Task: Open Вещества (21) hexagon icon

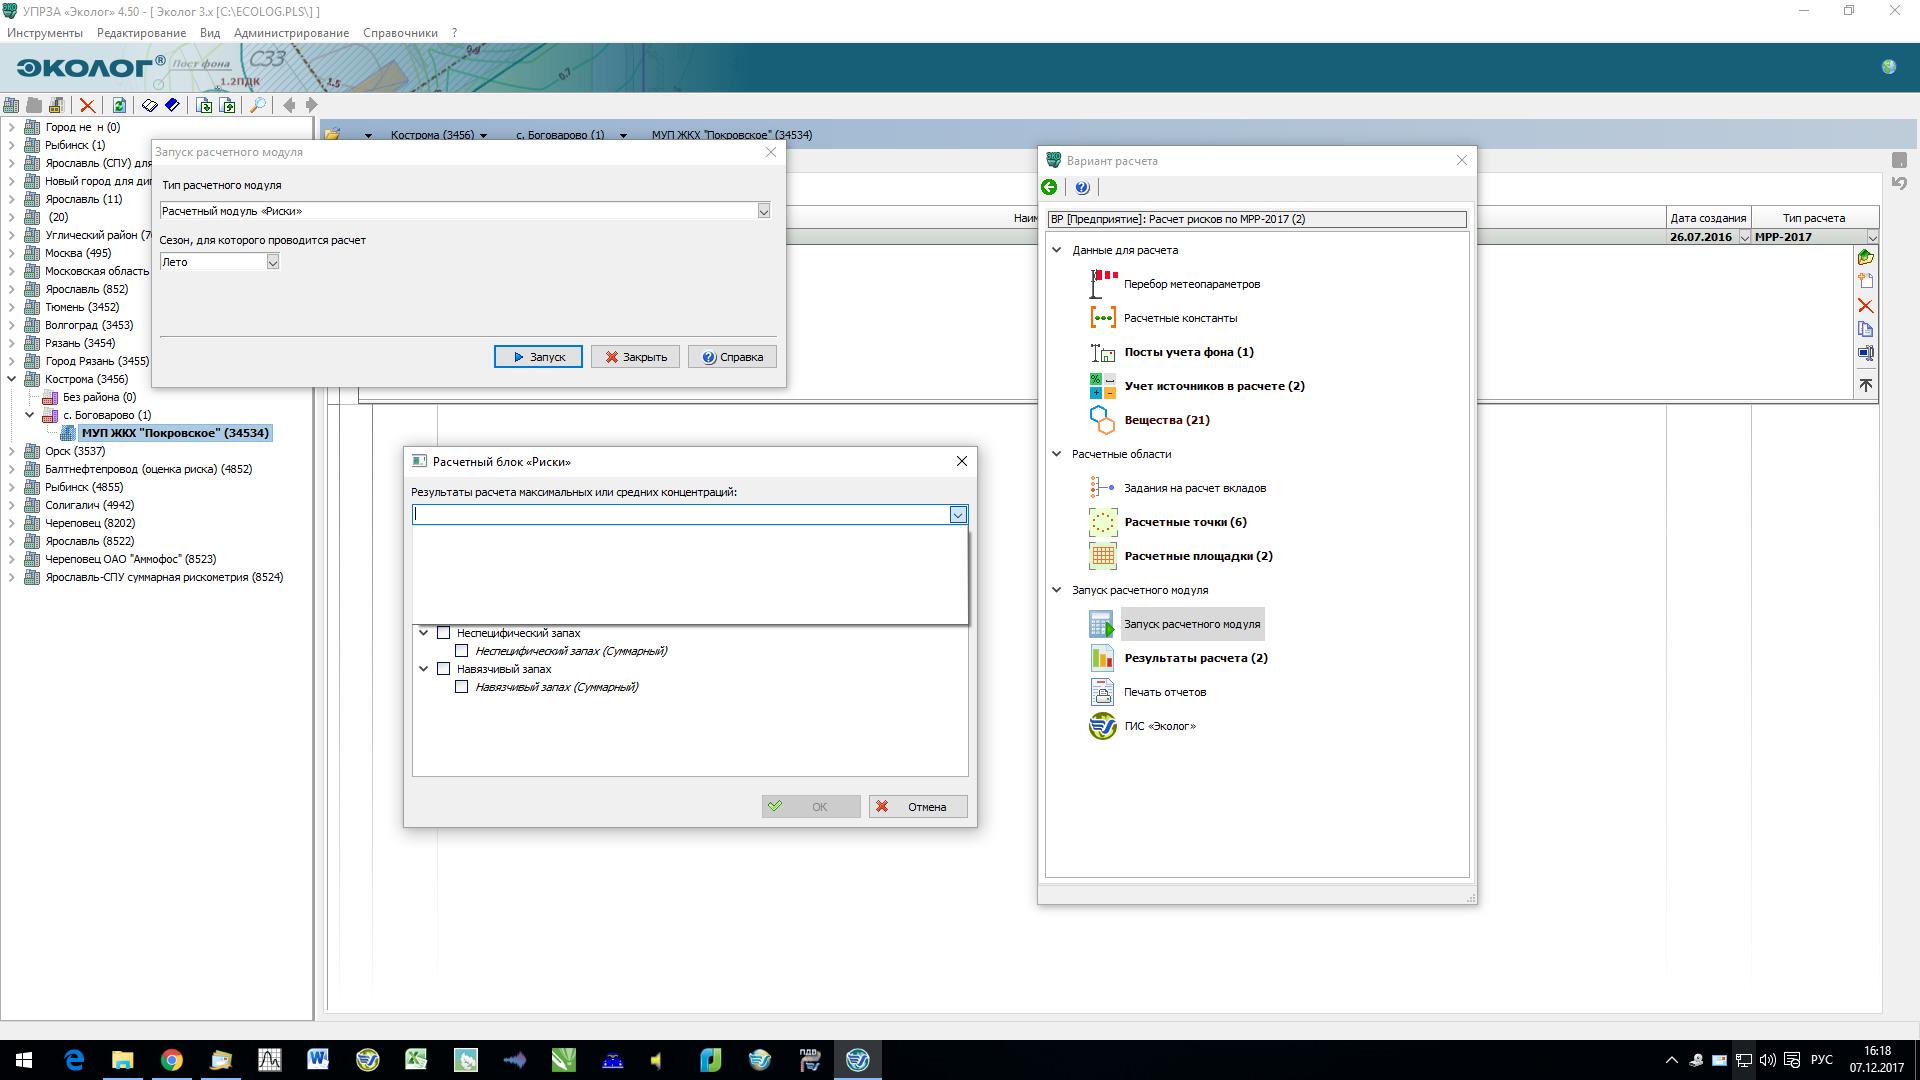Action: [x=1102, y=420]
